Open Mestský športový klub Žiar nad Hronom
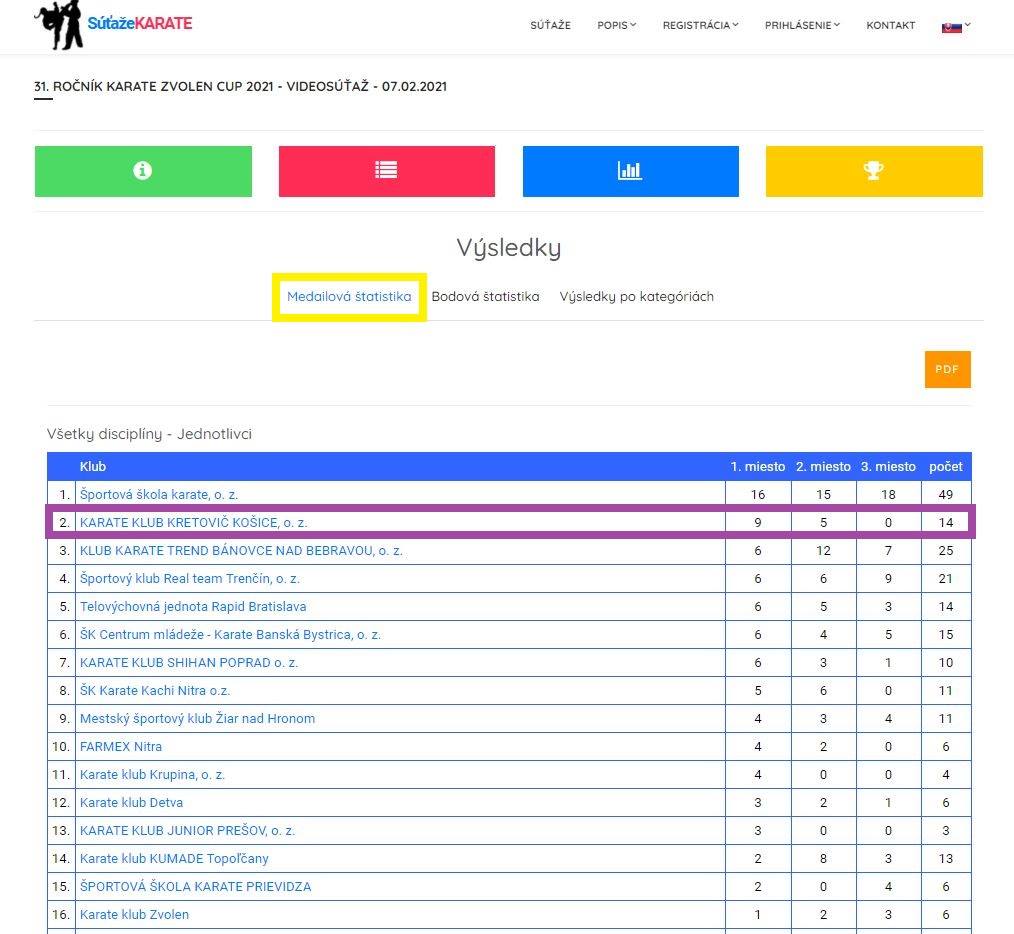1014x934 pixels. [197, 718]
